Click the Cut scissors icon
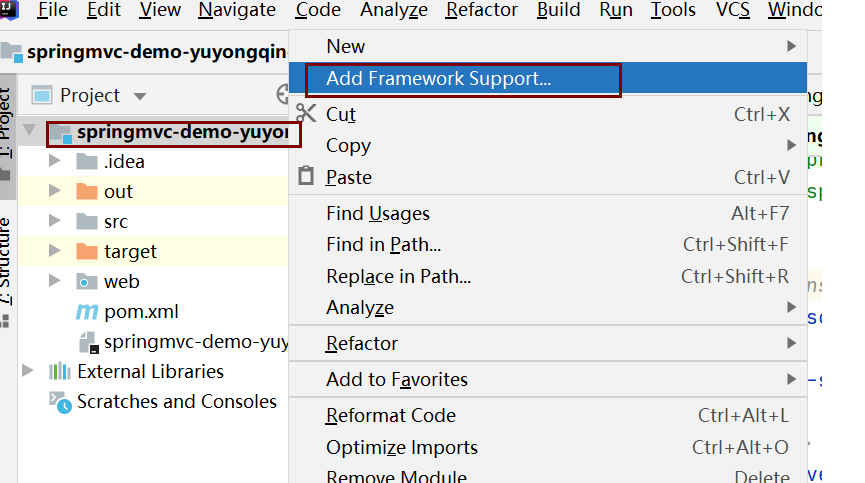Viewport: 865px width, 483px height. 307,114
